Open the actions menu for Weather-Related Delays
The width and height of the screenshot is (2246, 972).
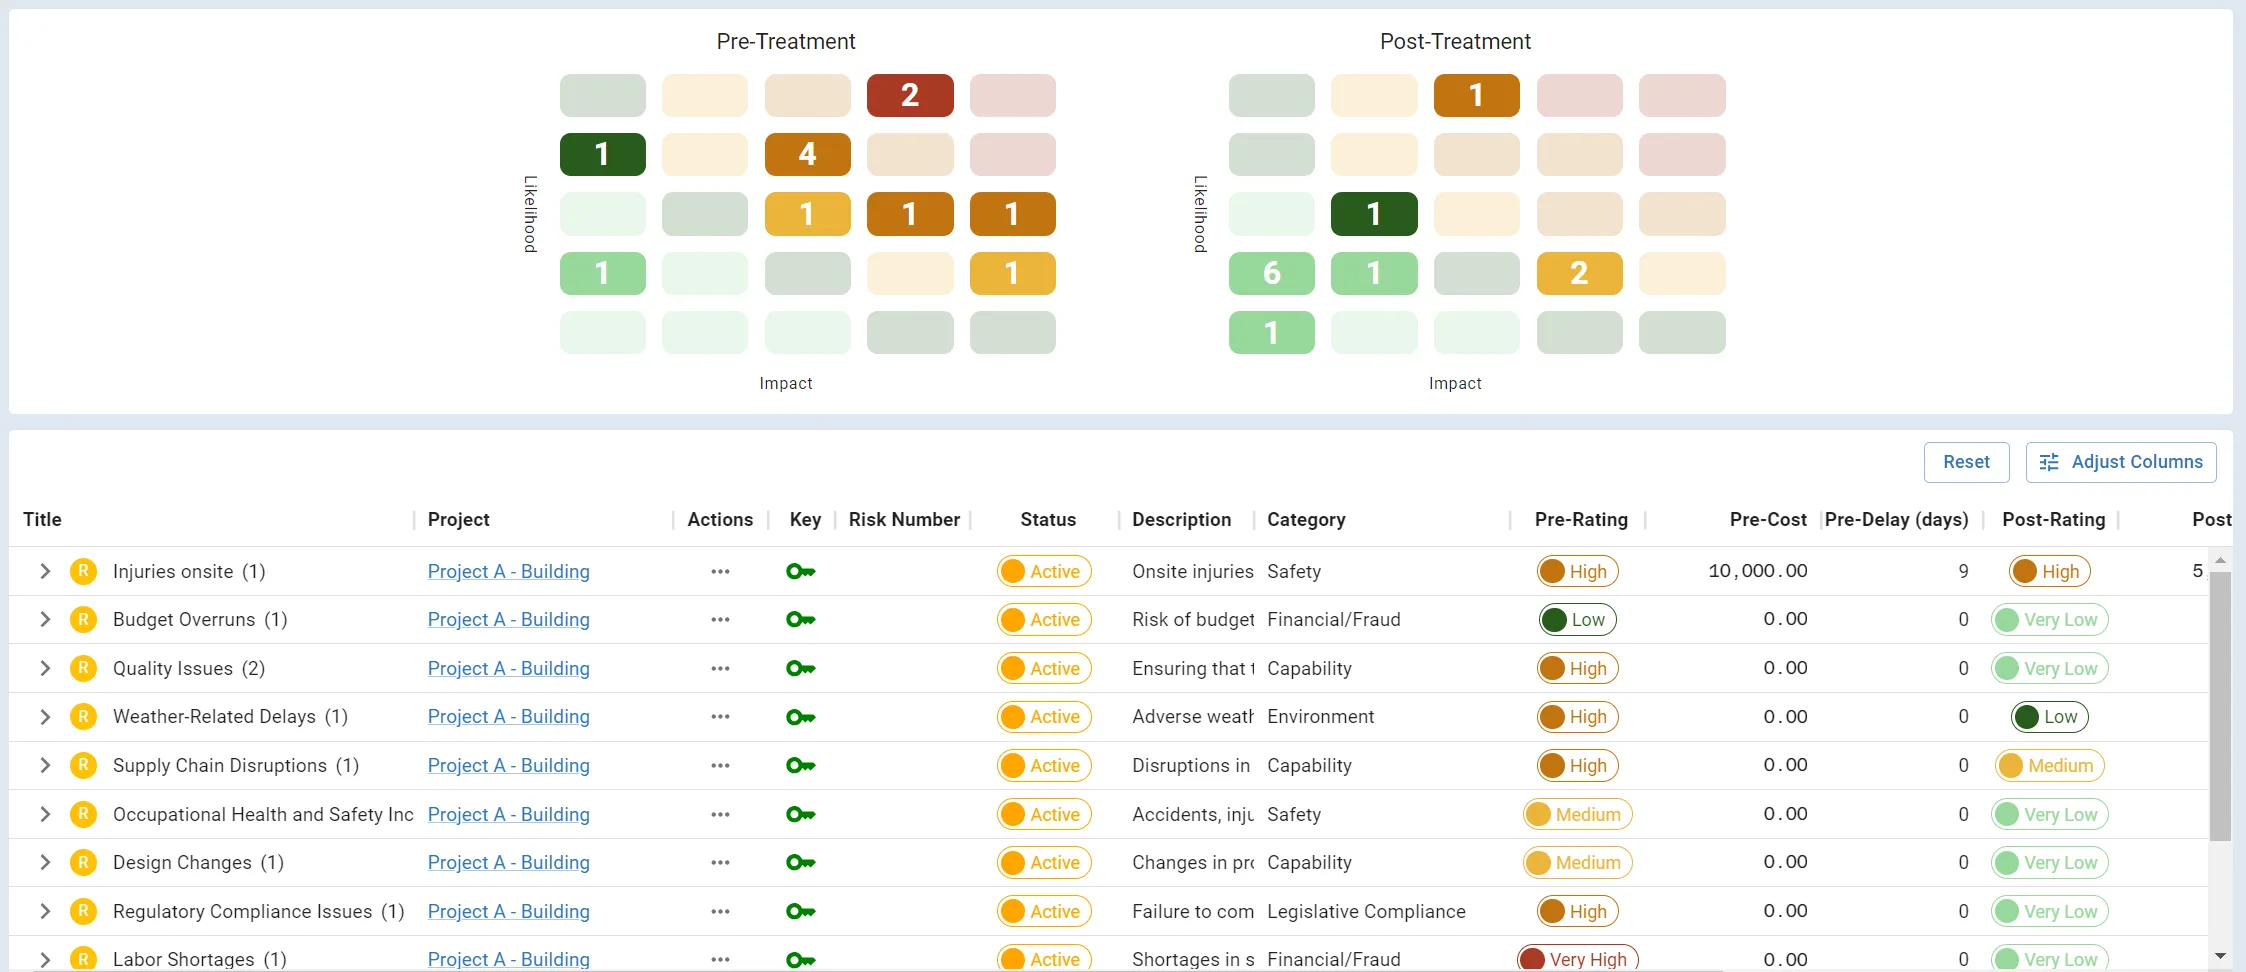[719, 716]
